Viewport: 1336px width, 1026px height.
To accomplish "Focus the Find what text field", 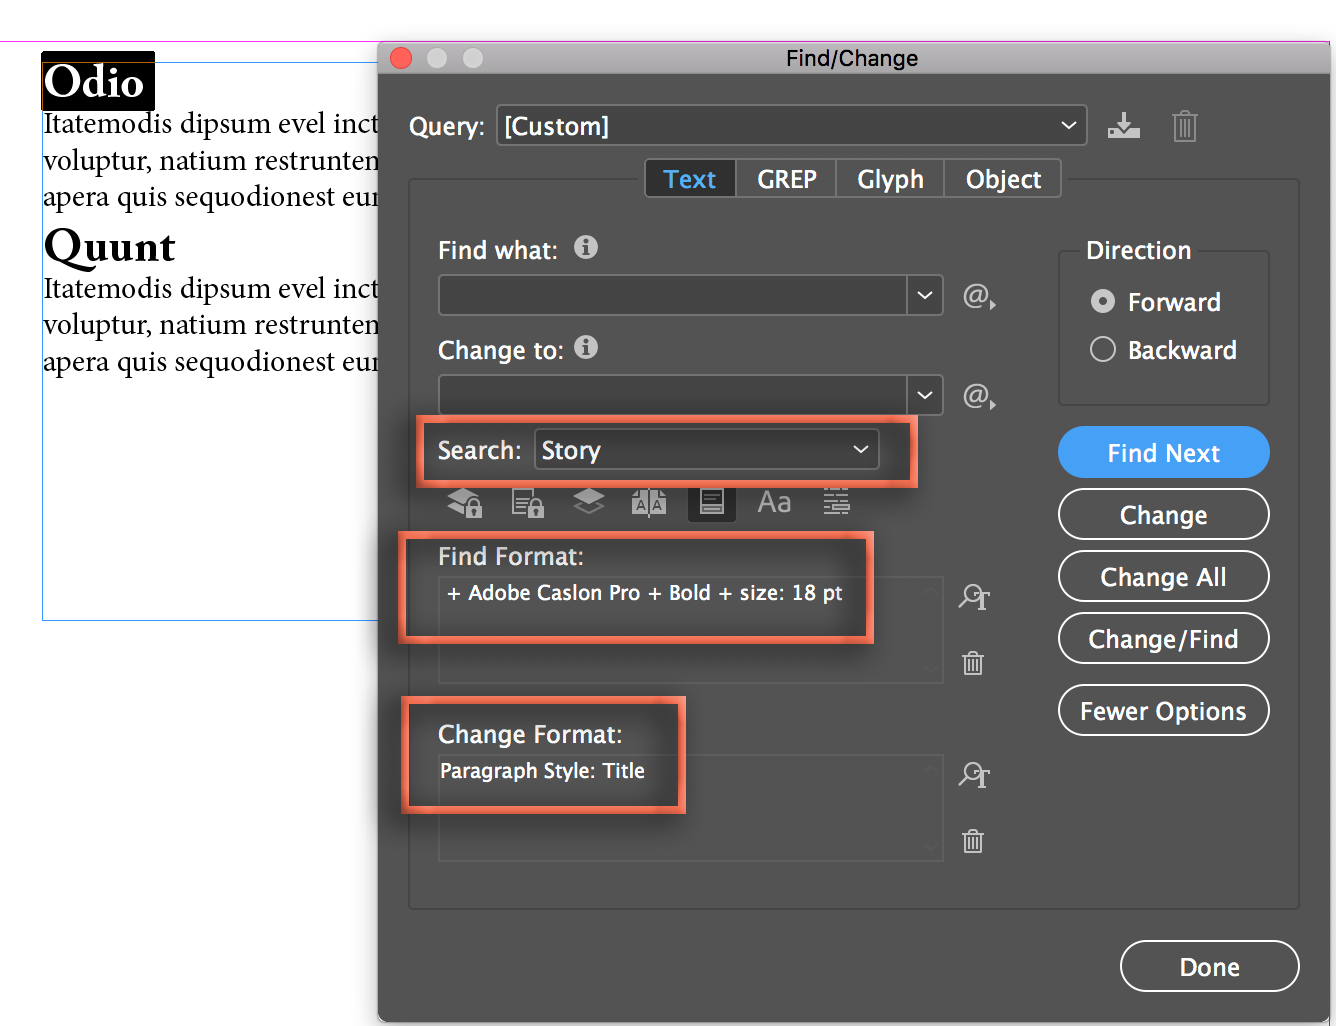I will pyautogui.click(x=673, y=295).
